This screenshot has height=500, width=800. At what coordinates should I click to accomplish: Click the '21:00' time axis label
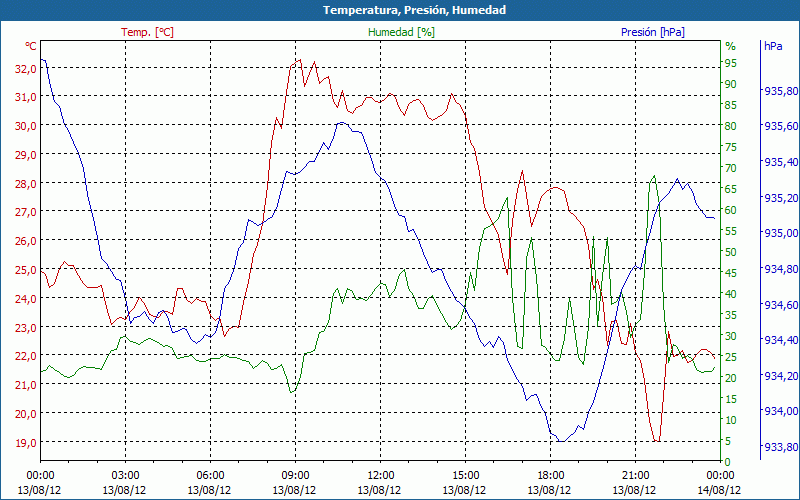[x=635, y=476]
